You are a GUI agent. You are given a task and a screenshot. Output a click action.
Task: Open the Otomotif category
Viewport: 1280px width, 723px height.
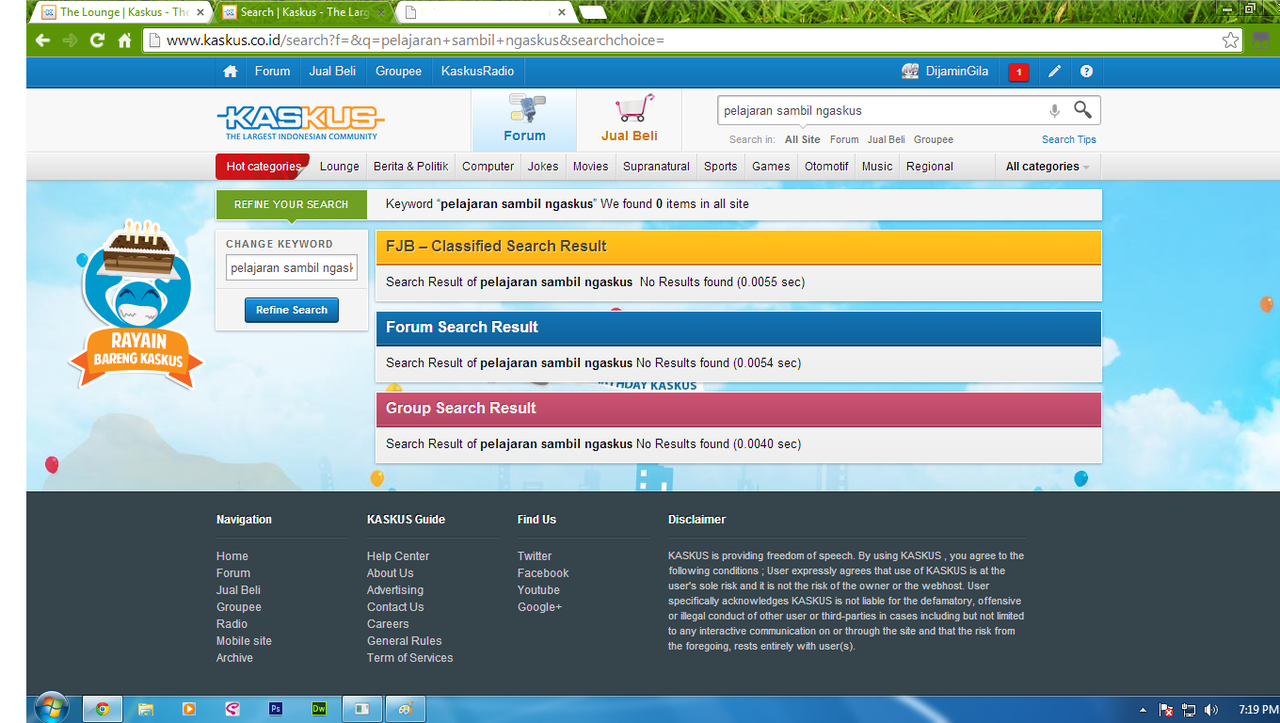point(826,166)
